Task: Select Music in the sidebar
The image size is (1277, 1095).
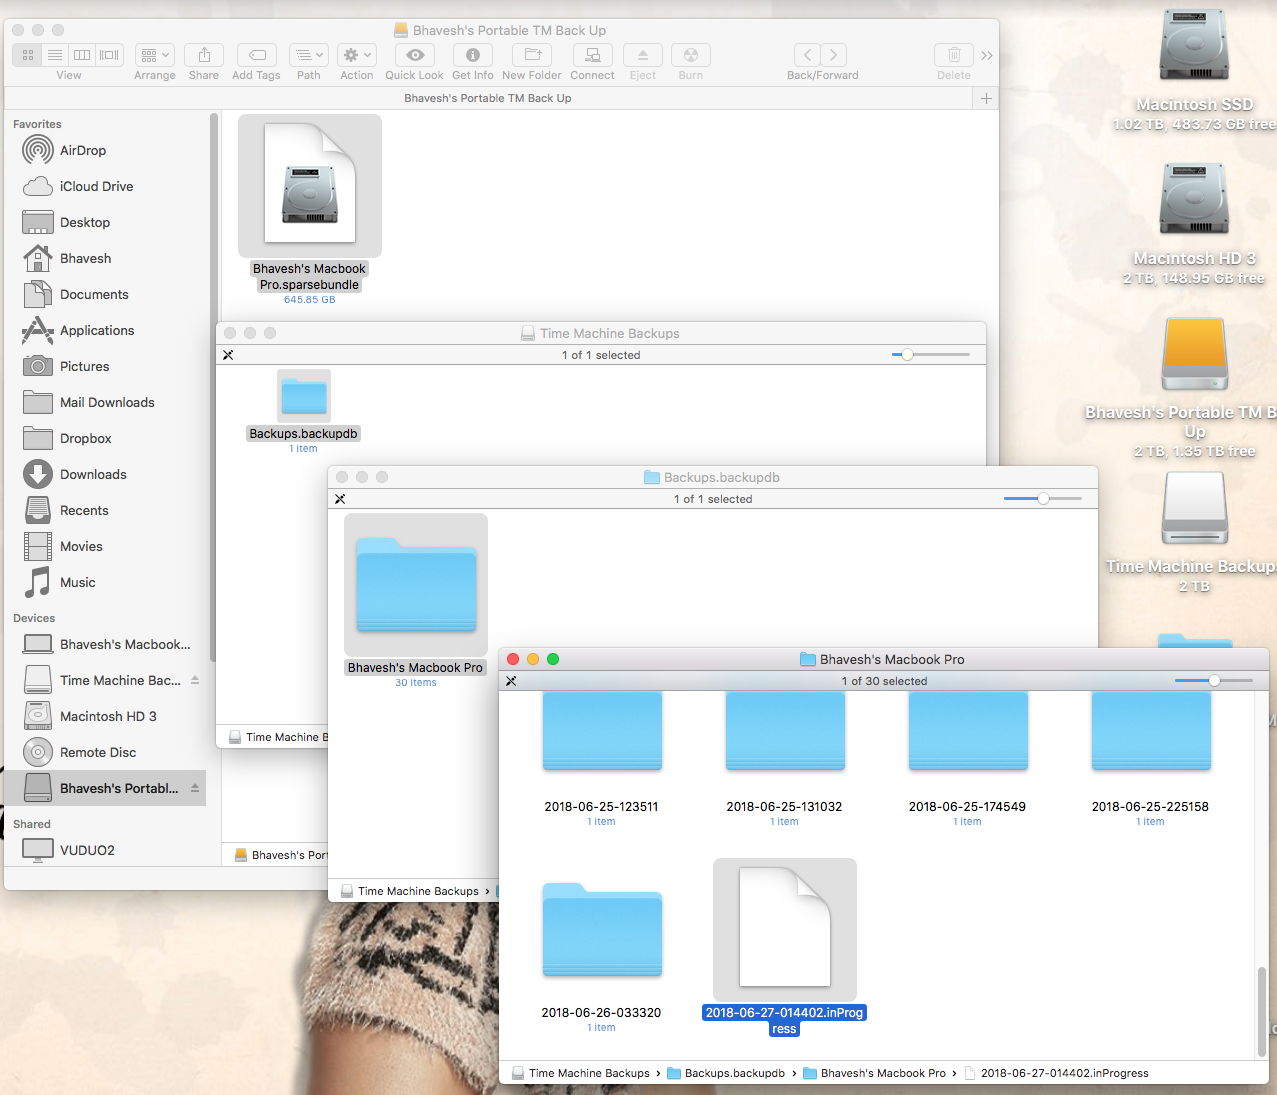Action: [x=107, y=583]
